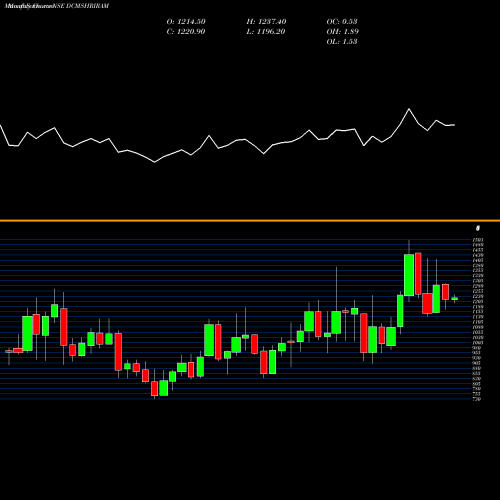This screenshot has width=500, height=500.
Task: Click the tallest green candlestick at the chart peak
Action: (409, 275)
